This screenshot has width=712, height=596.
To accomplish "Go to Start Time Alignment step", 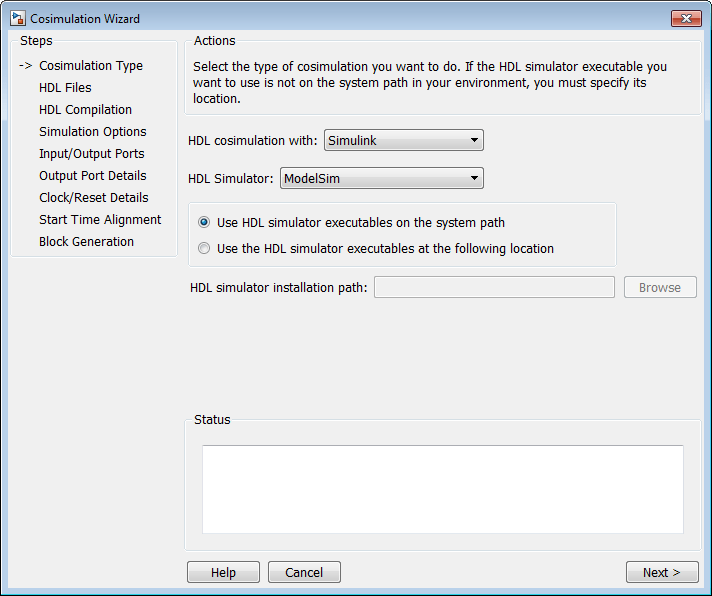I will (100, 220).
